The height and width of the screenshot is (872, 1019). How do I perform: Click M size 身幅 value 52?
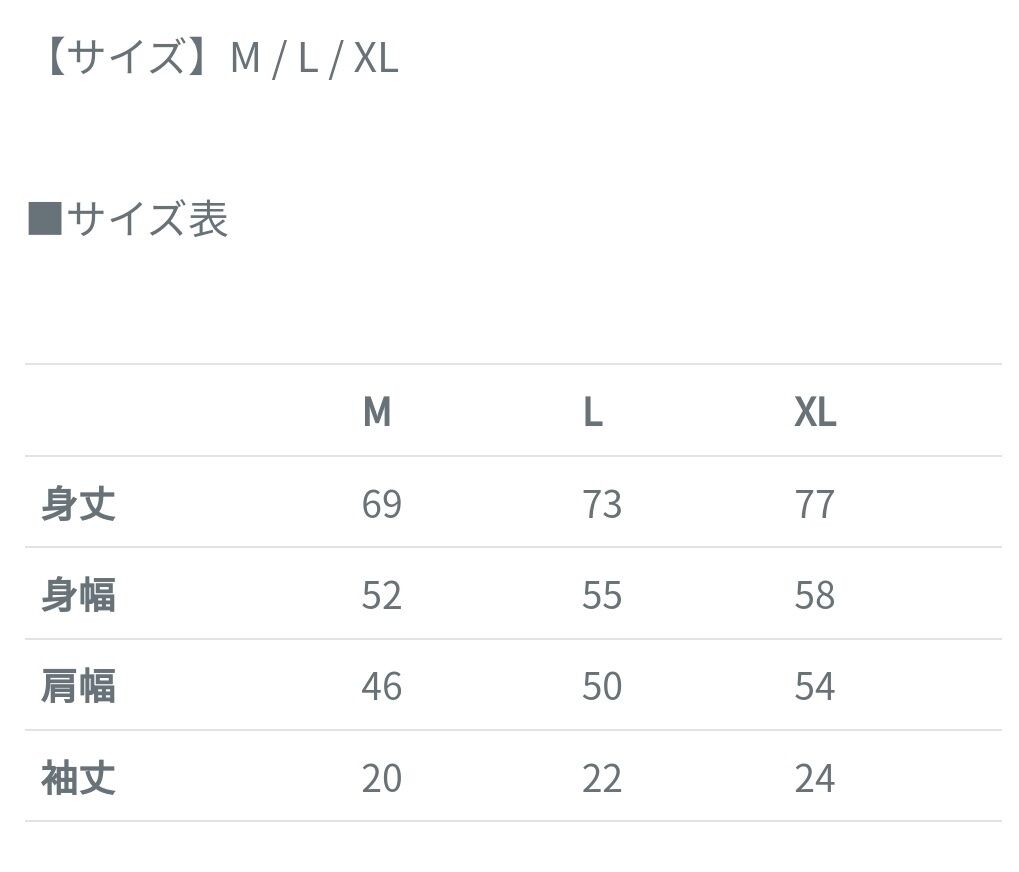381,595
